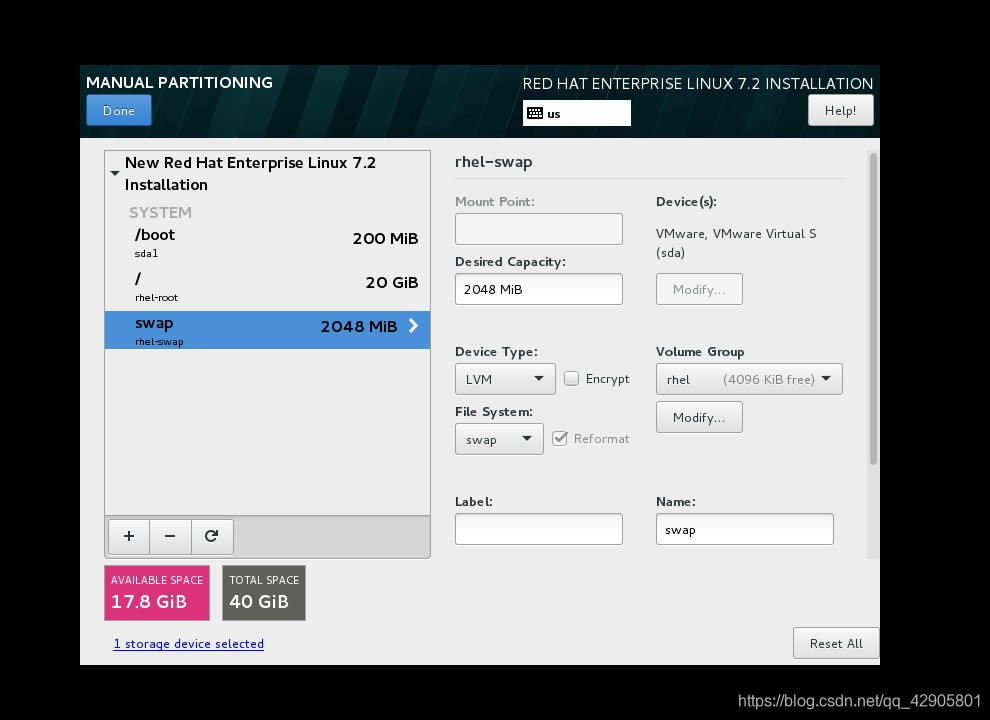The image size is (990, 720).
Task: Click the Reset All button
Action: pos(836,643)
